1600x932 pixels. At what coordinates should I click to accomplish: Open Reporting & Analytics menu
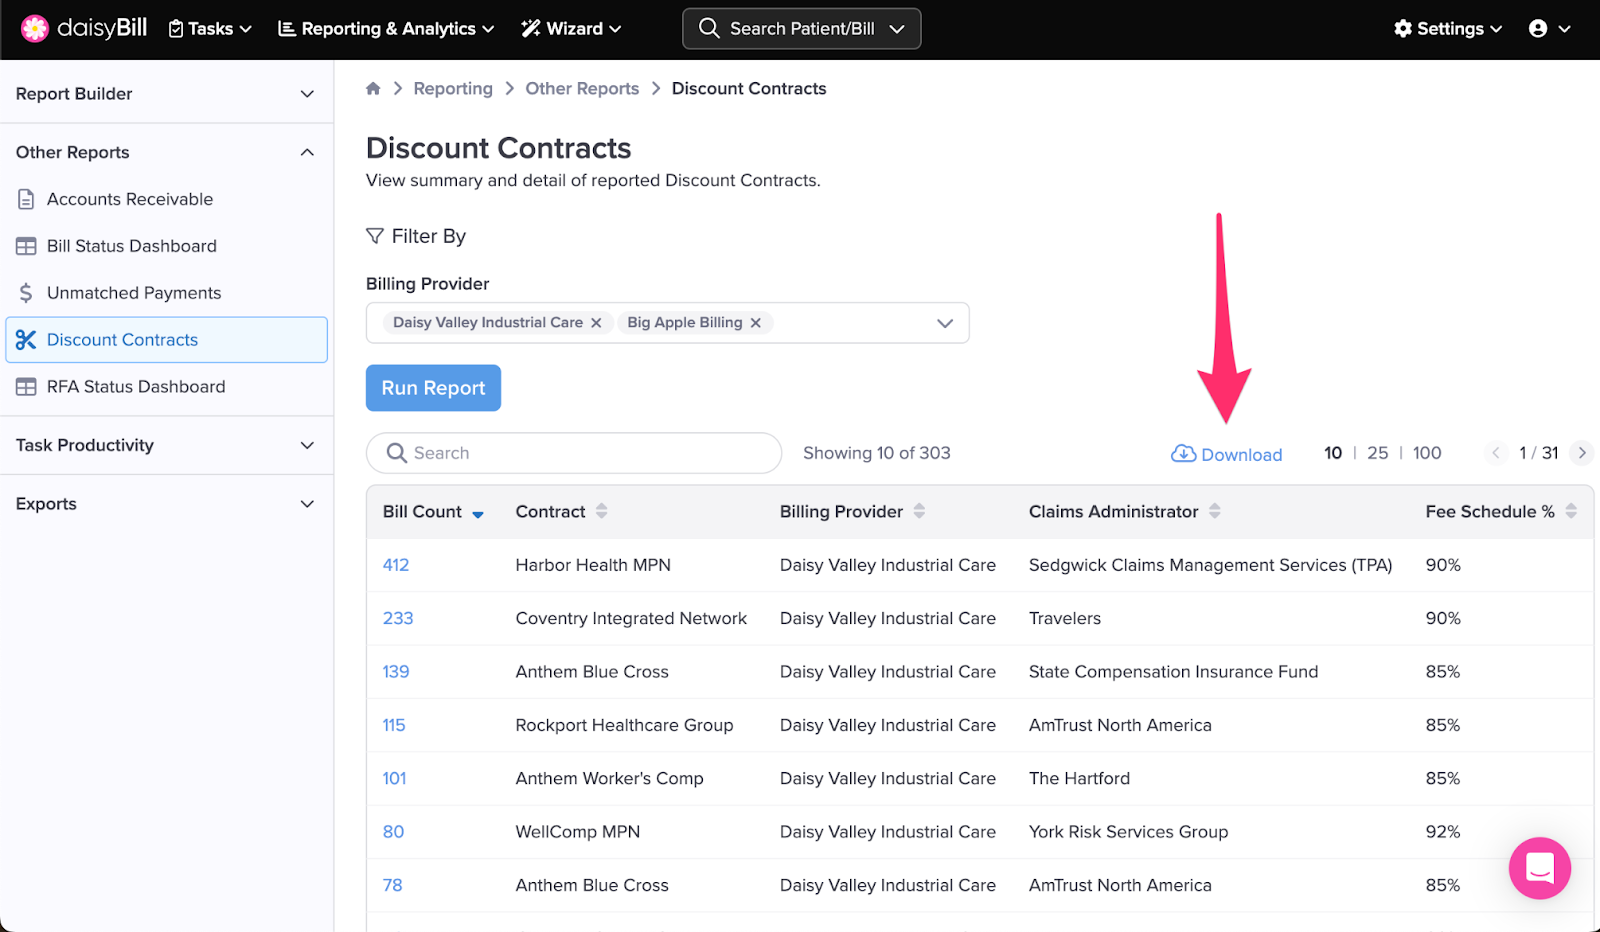[386, 29]
